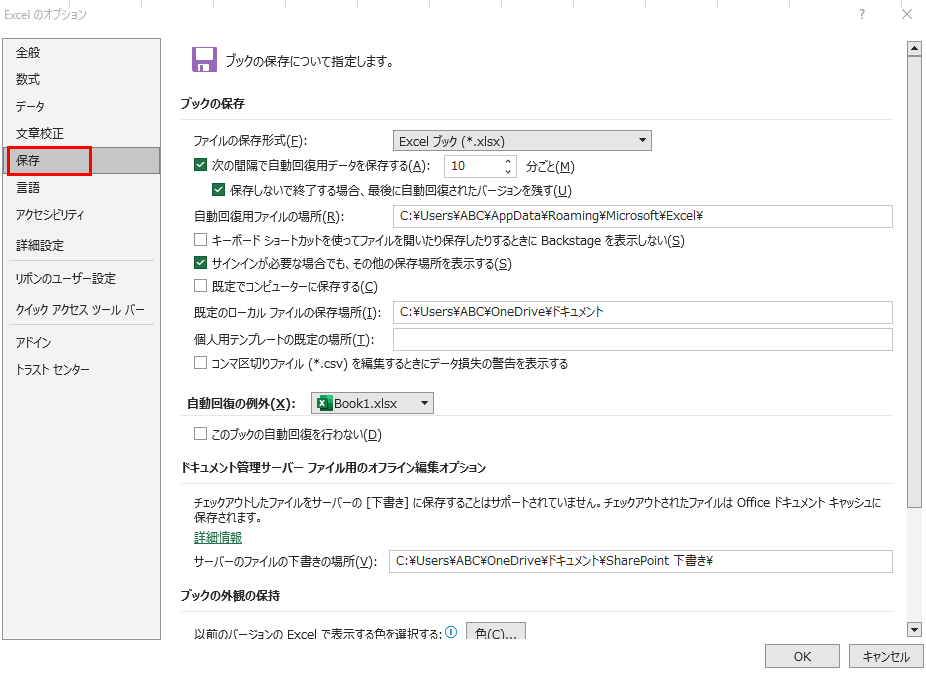Open the 数式 options category
Image resolution: width=926 pixels, height=674 pixels.
[x=28, y=79]
